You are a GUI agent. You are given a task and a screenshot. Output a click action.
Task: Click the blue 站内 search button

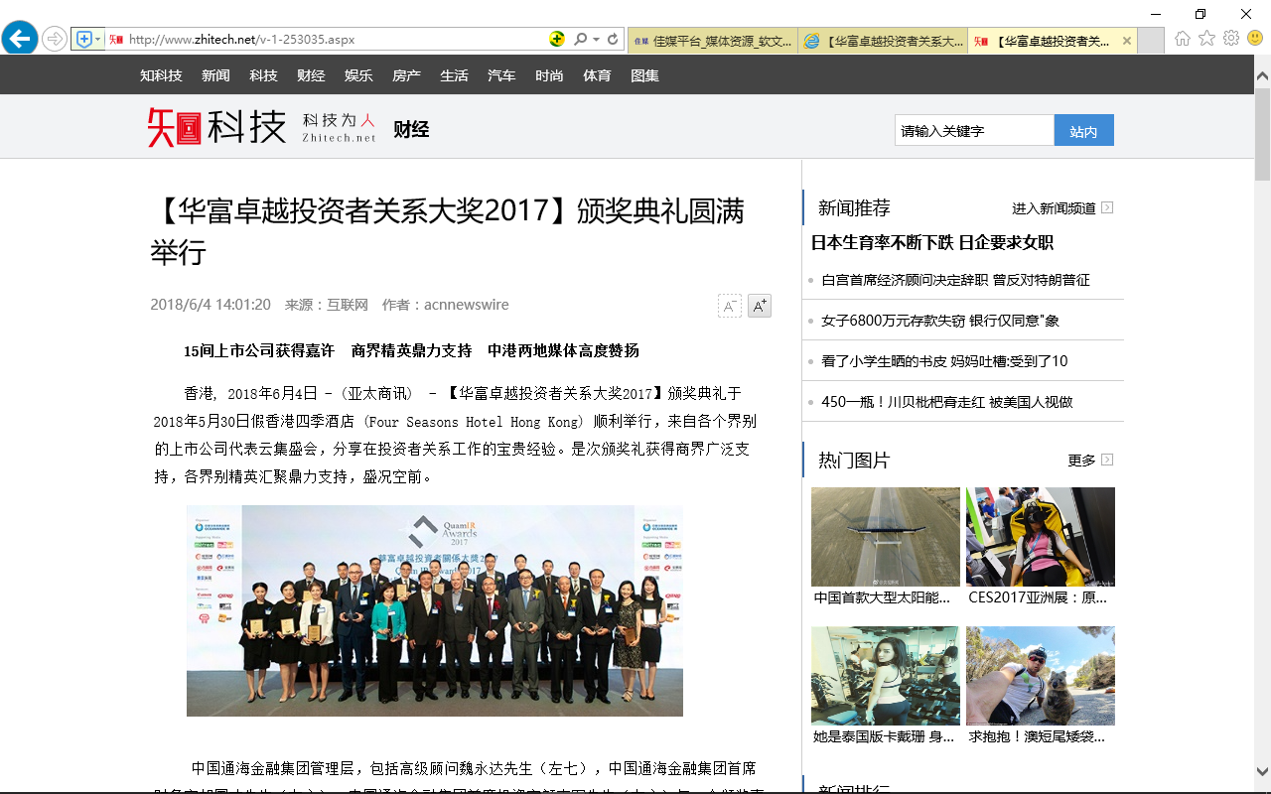pos(1084,131)
